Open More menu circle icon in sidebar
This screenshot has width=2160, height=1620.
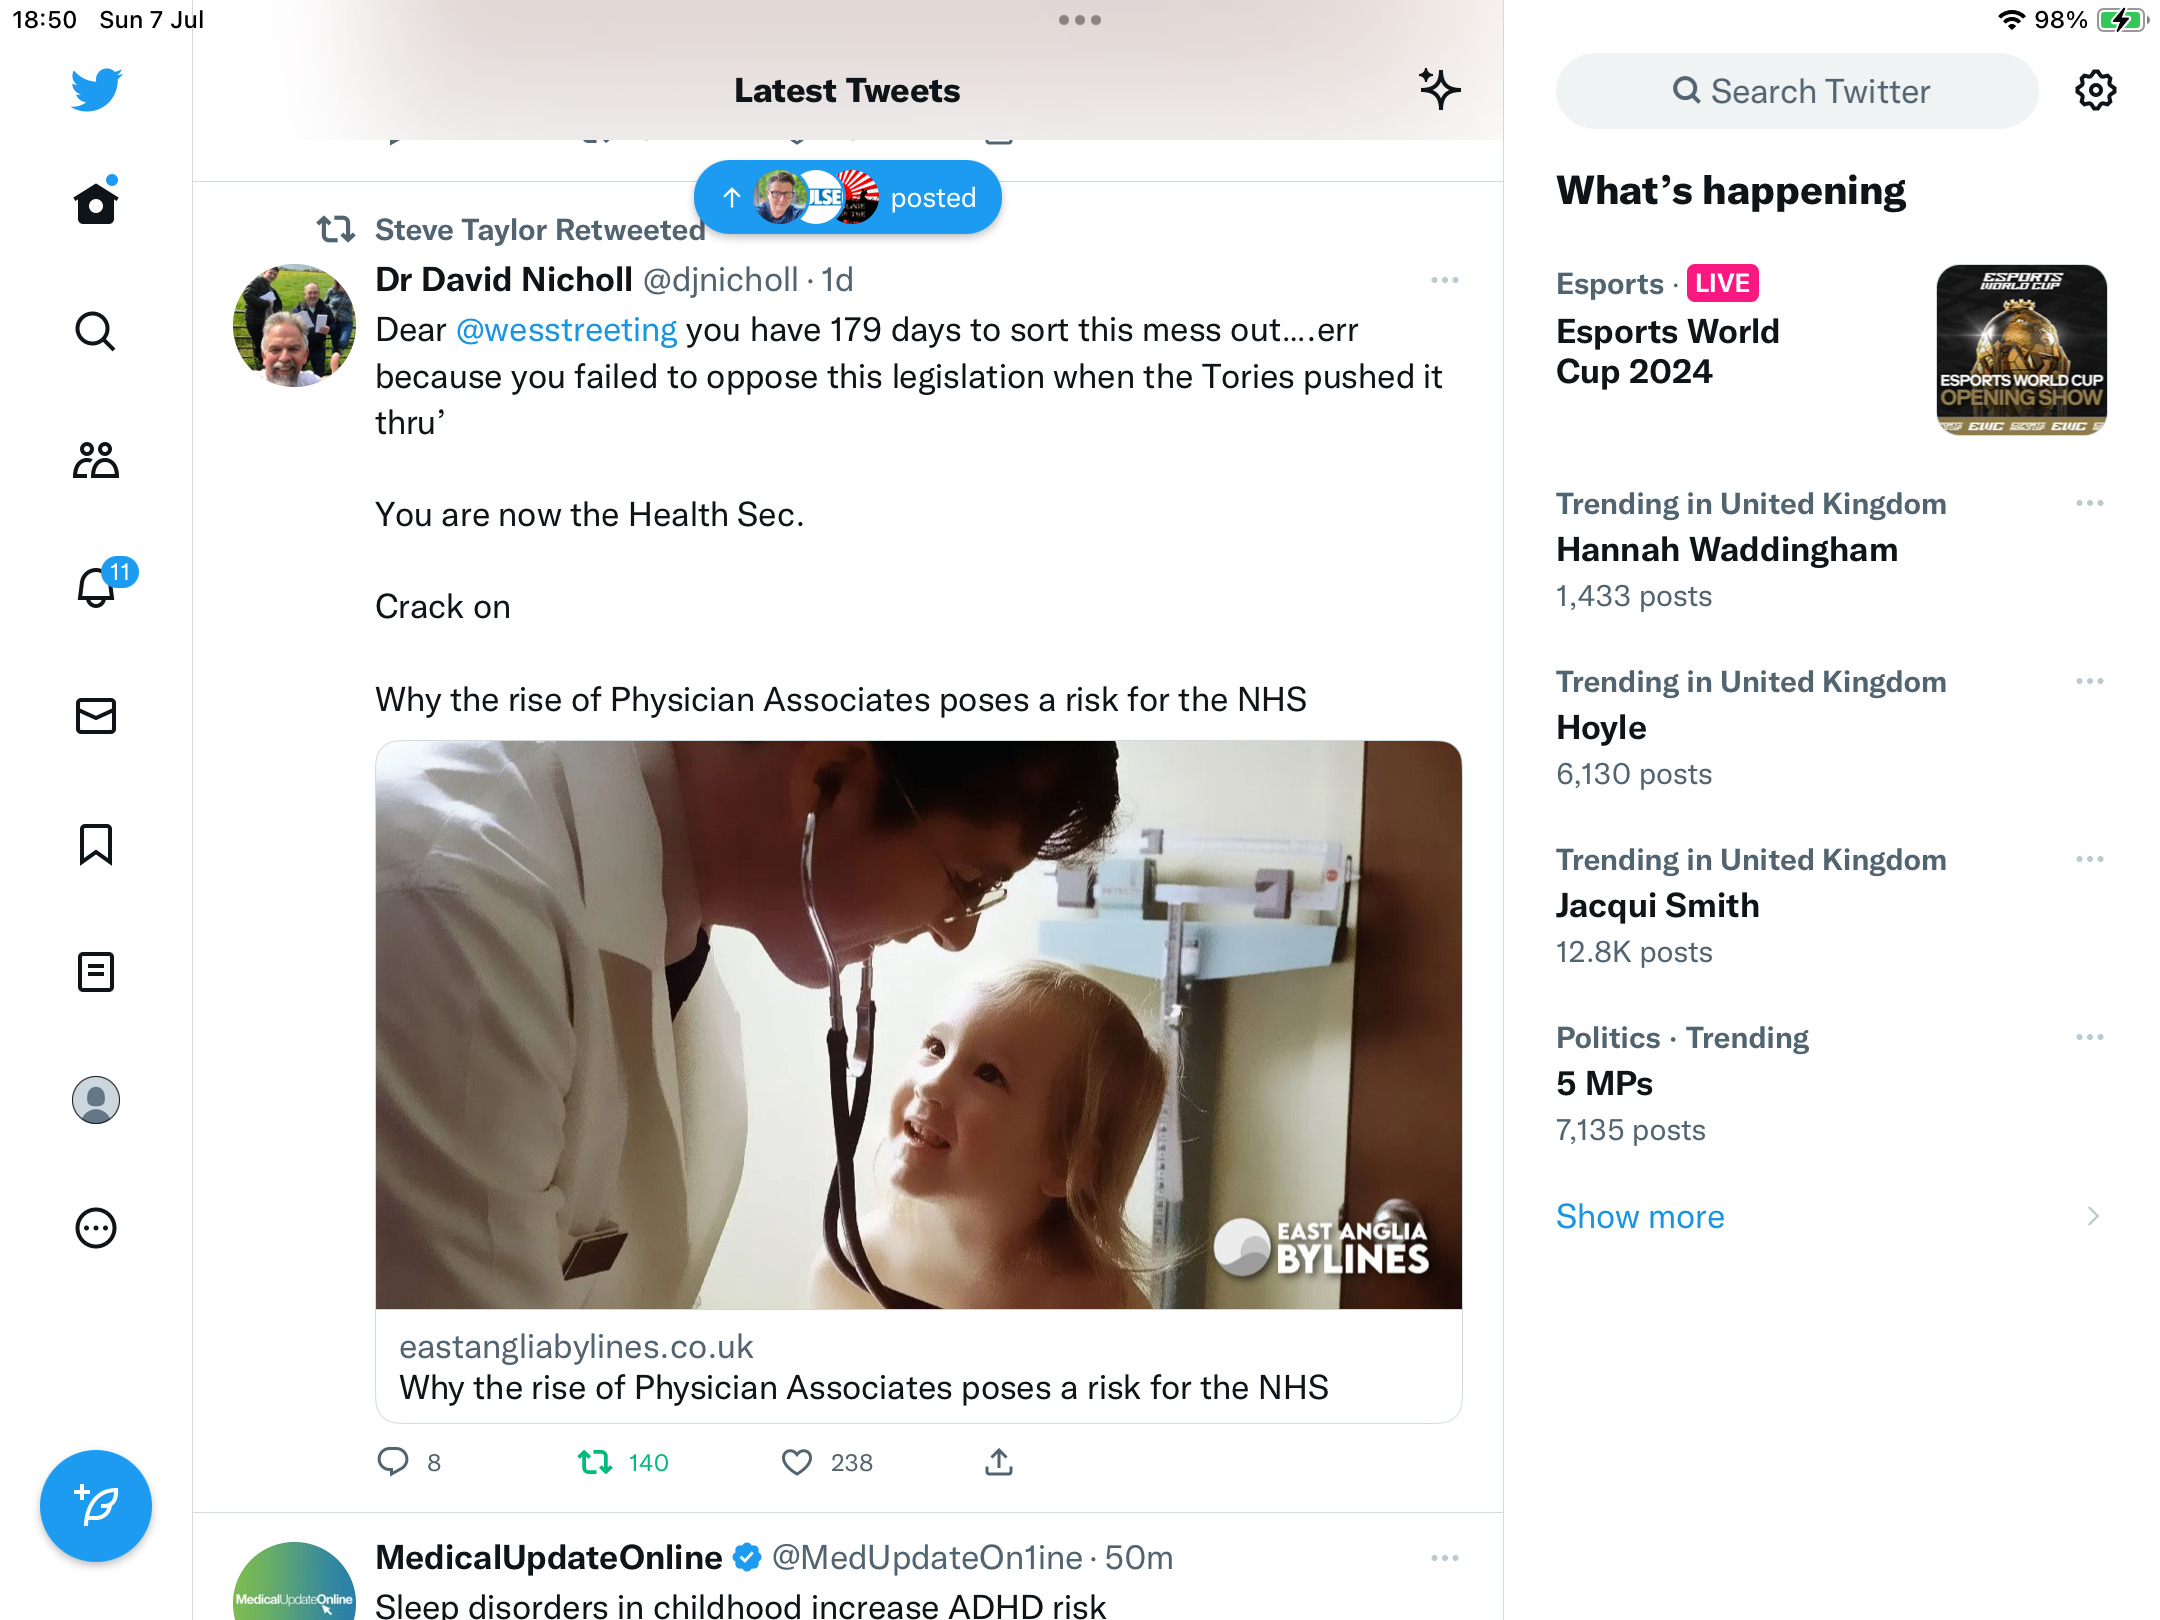[96, 1228]
